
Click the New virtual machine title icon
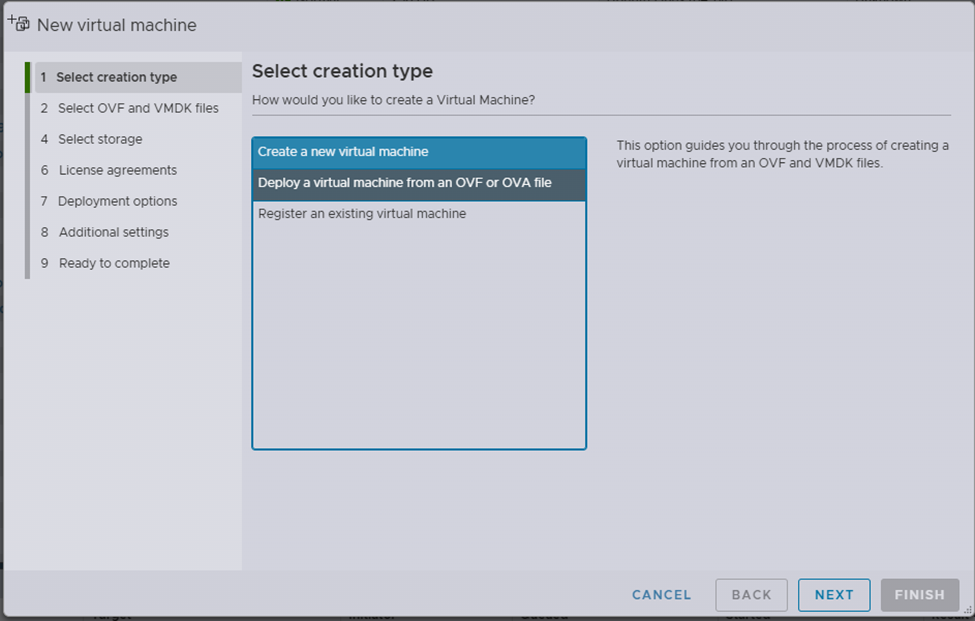18,23
